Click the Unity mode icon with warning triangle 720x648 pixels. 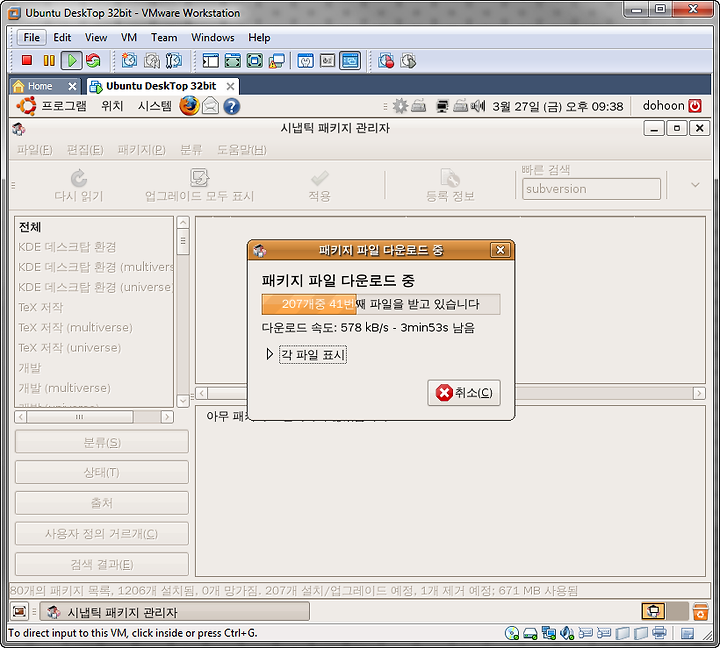(276, 61)
